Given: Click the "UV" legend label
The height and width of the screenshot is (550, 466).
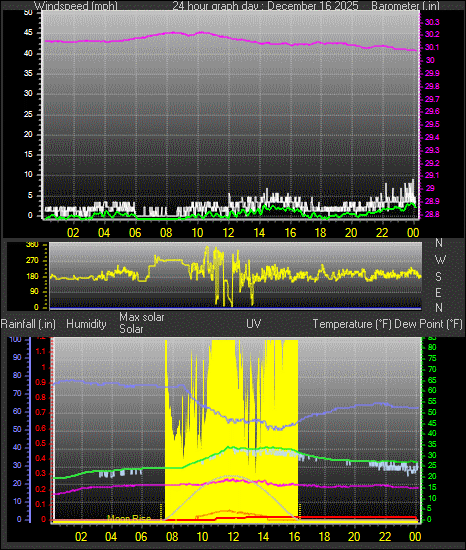Looking at the screenshot, I should pos(254,323).
